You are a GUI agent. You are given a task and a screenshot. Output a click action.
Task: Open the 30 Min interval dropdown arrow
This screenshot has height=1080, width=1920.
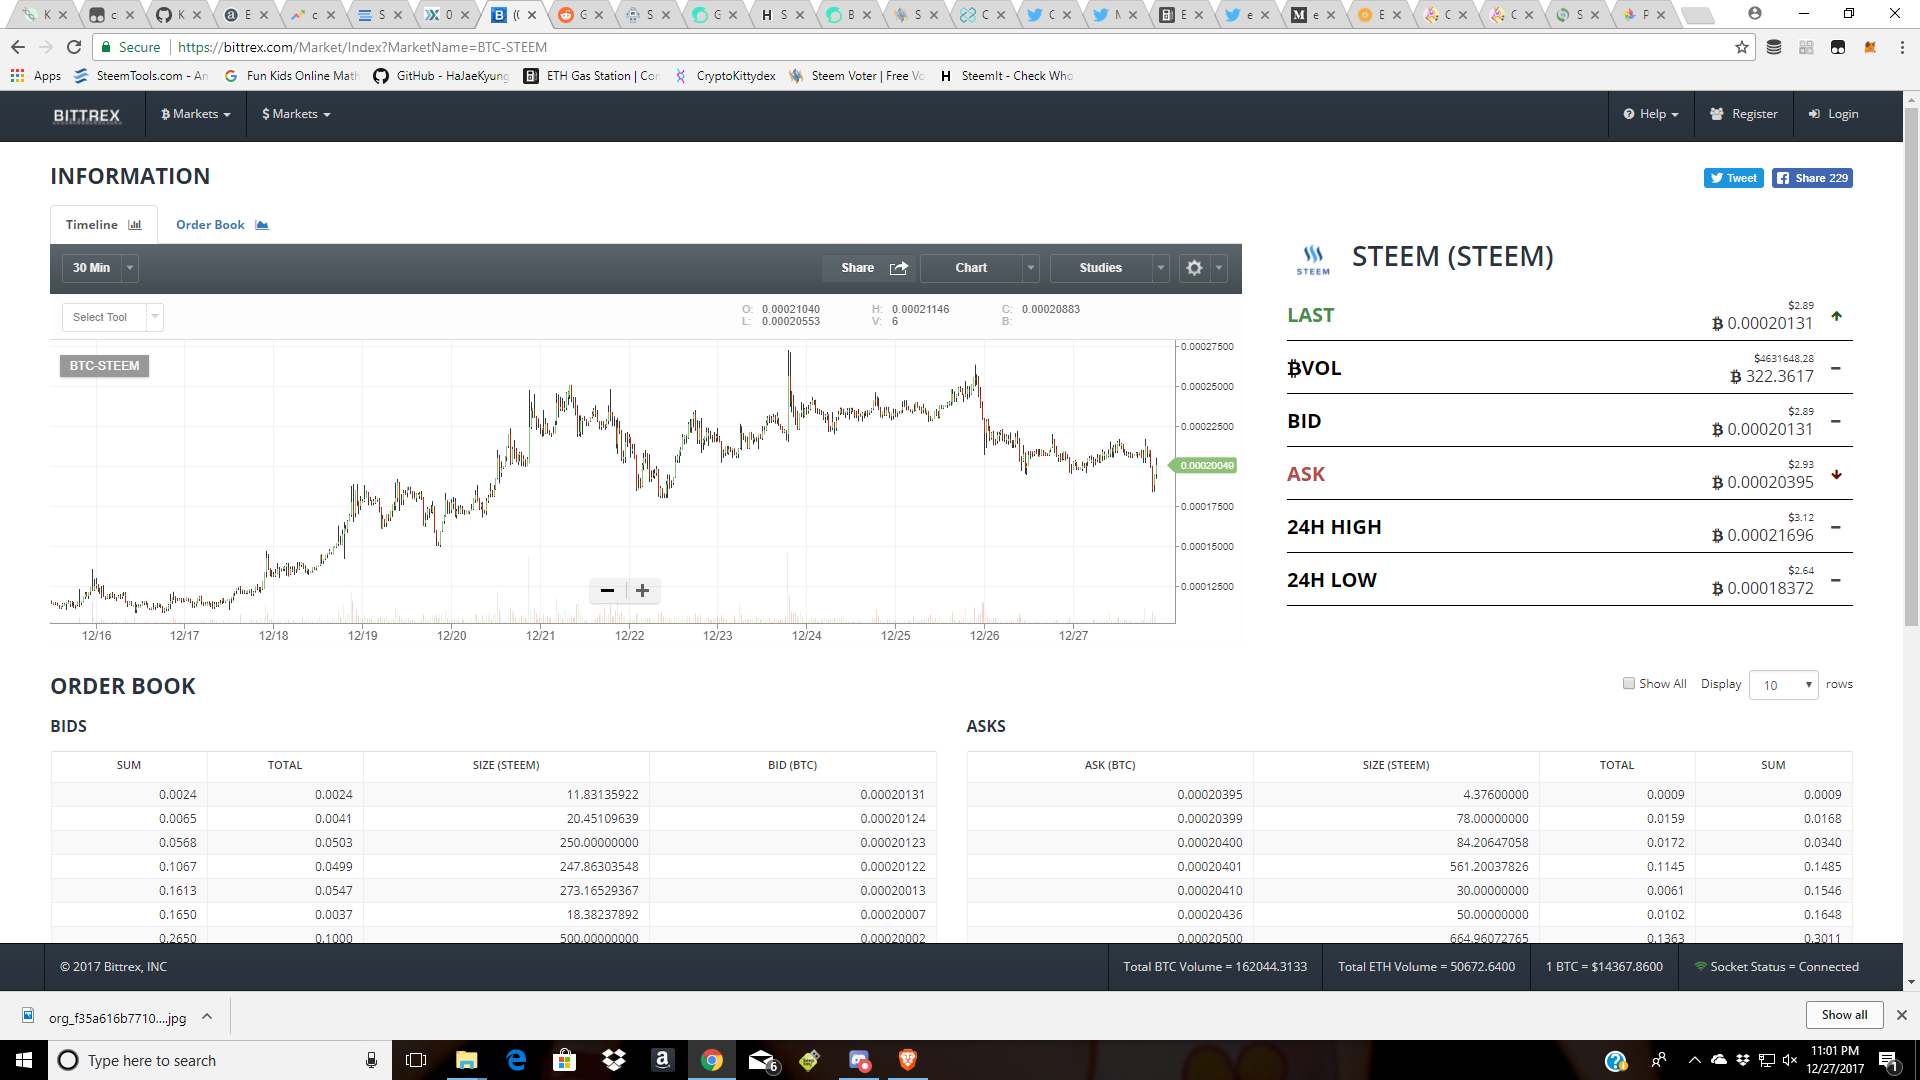pos(130,268)
